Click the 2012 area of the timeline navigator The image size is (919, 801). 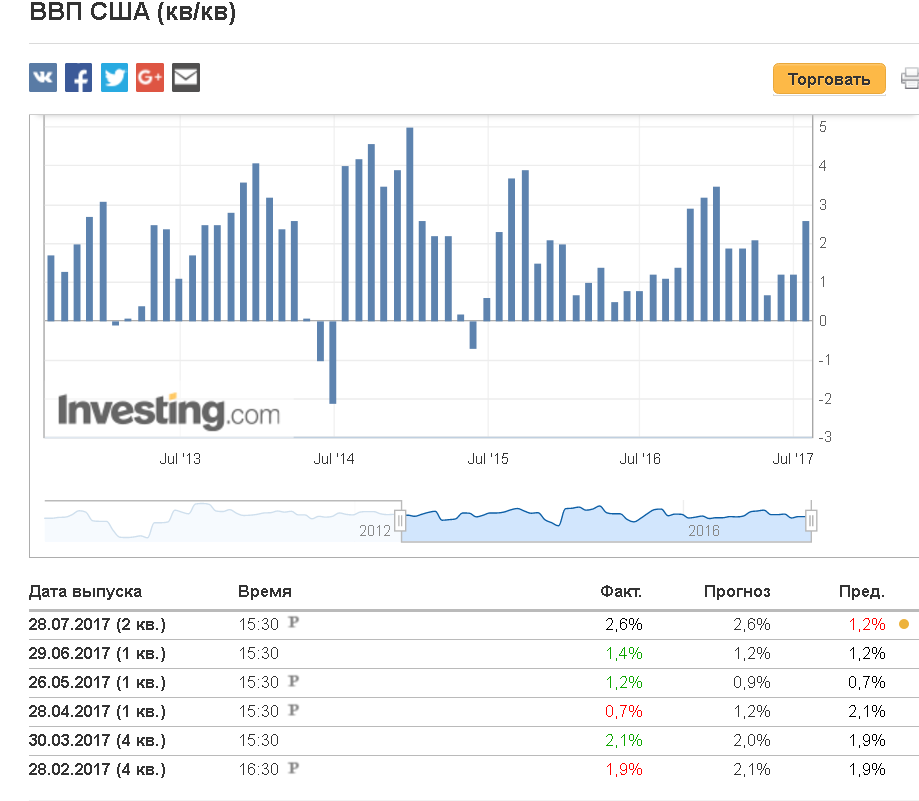click(x=375, y=530)
